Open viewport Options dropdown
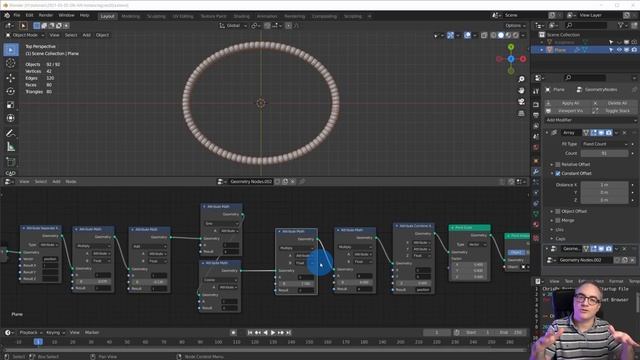Viewport: 640px width, 360px height. [x=515, y=26]
